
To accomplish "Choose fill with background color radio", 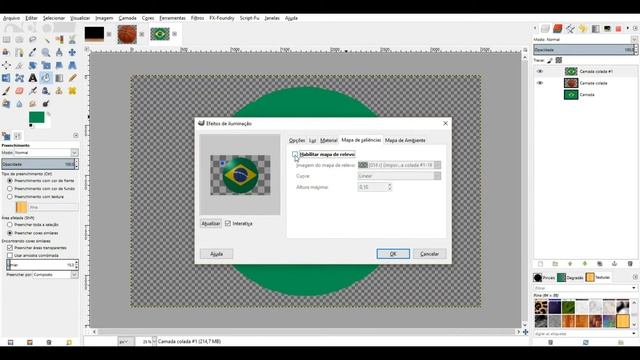I will (x=10, y=189).
